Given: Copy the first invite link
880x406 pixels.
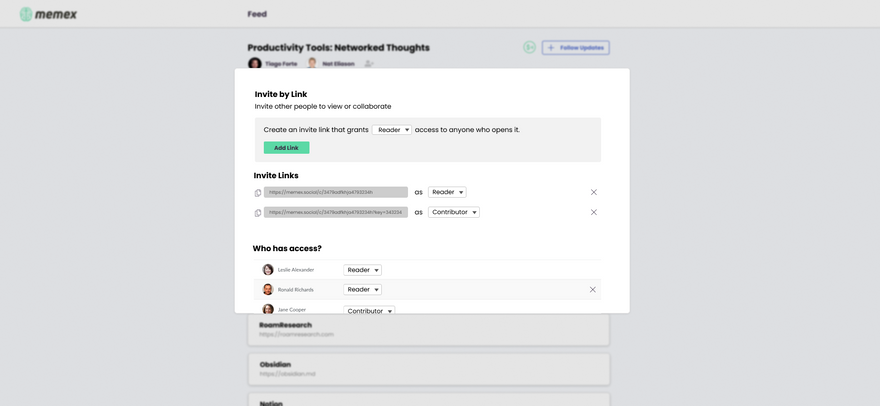Looking at the screenshot, I should tap(258, 193).
